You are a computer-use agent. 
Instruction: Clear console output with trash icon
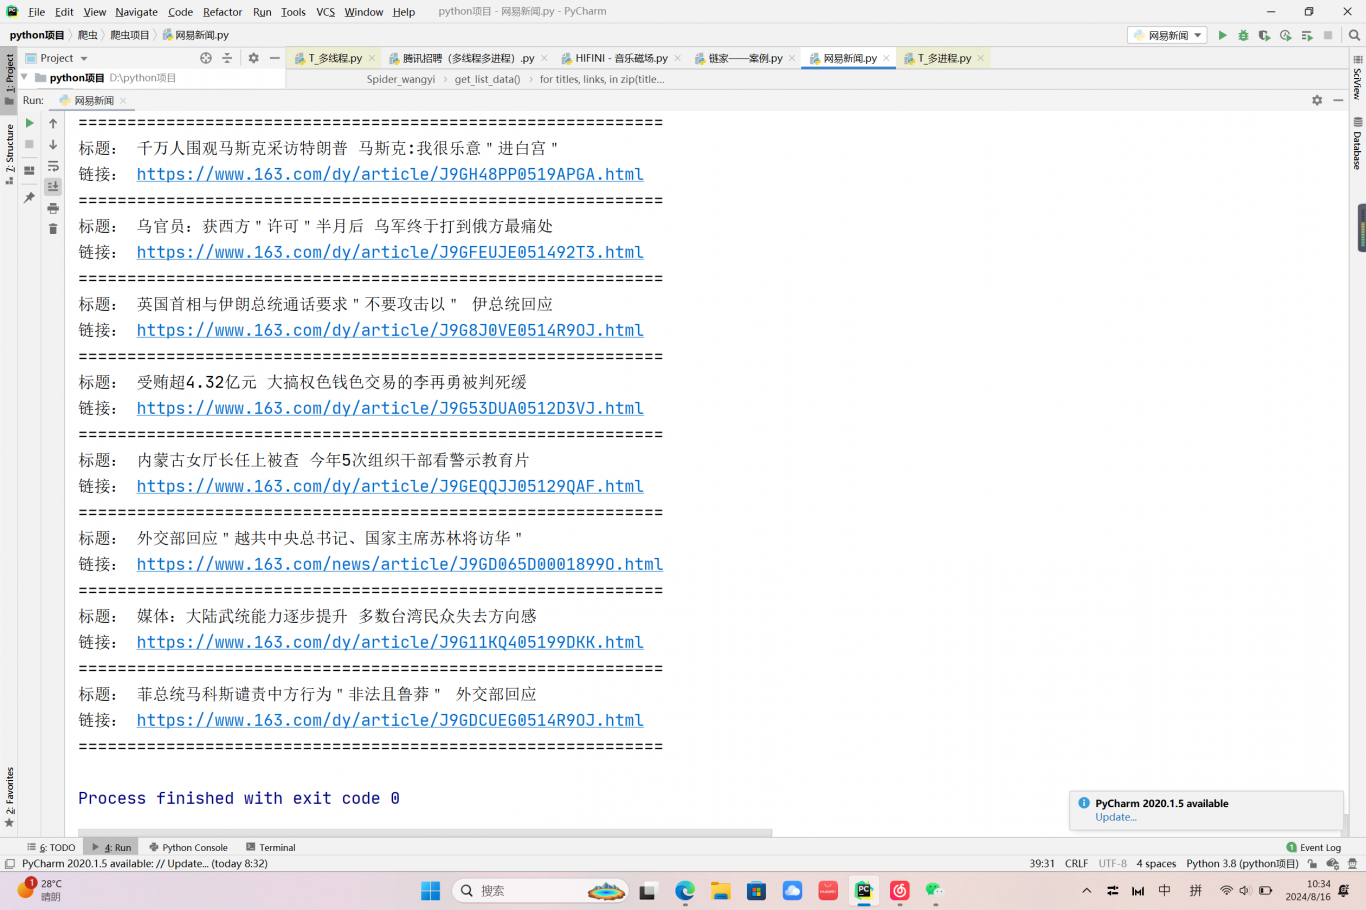pos(53,229)
